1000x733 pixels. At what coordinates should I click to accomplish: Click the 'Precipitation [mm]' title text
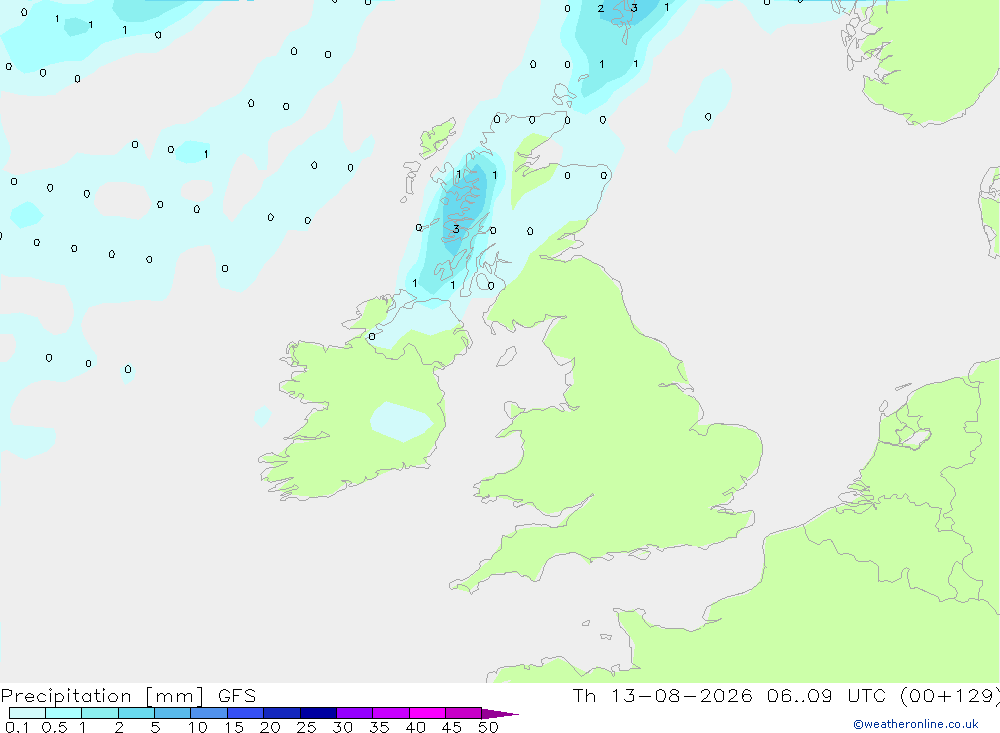(x=102, y=696)
